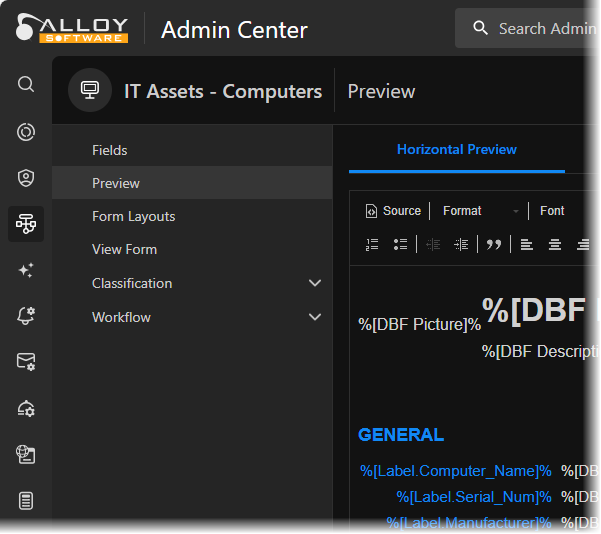
Task: Align text to the left
Action: coord(527,244)
